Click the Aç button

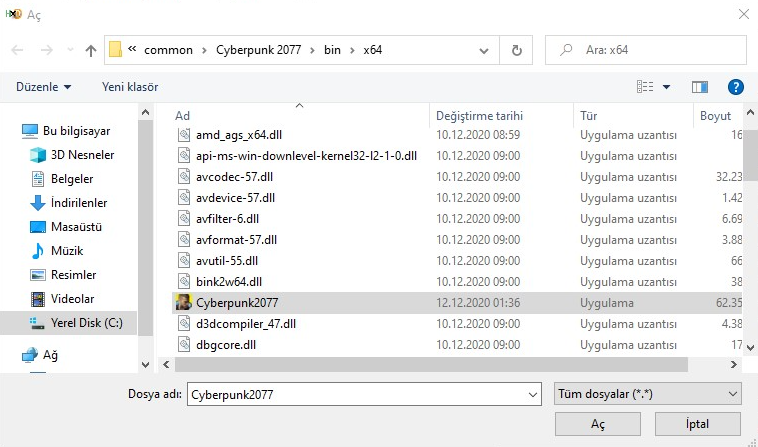(598, 424)
